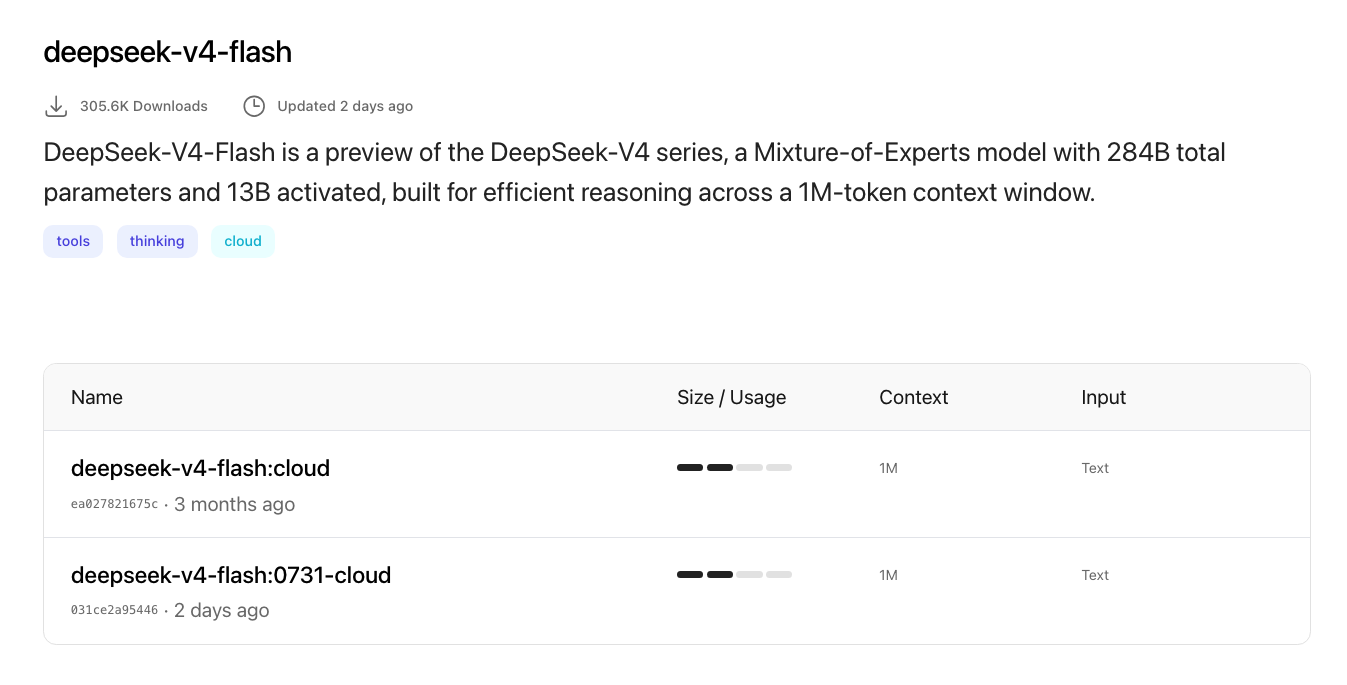The height and width of the screenshot is (685, 1347).
Task: Click the hash ea027821675c
Action: pyautogui.click(x=114, y=504)
